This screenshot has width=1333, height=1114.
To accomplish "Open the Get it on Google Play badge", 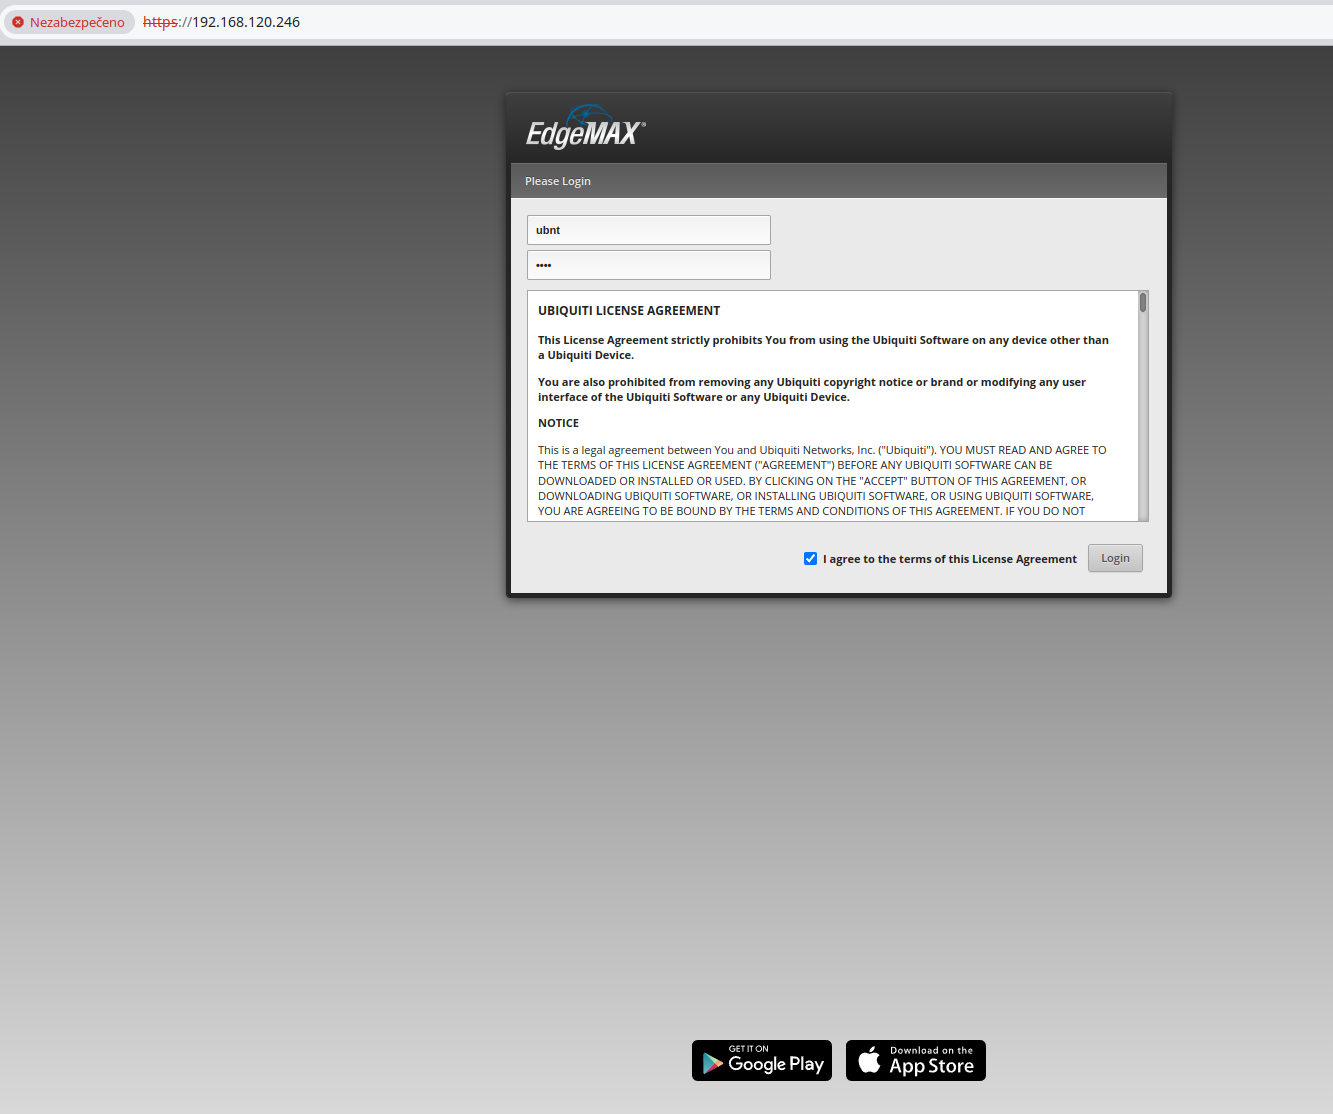I will (762, 1061).
